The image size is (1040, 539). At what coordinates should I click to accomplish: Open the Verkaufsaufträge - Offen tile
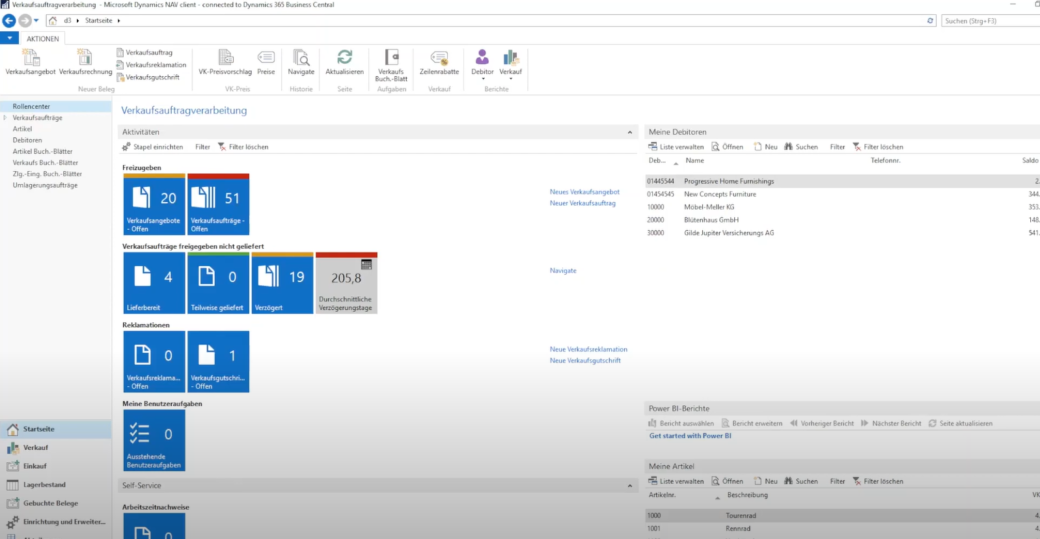pyautogui.click(x=218, y=204)
